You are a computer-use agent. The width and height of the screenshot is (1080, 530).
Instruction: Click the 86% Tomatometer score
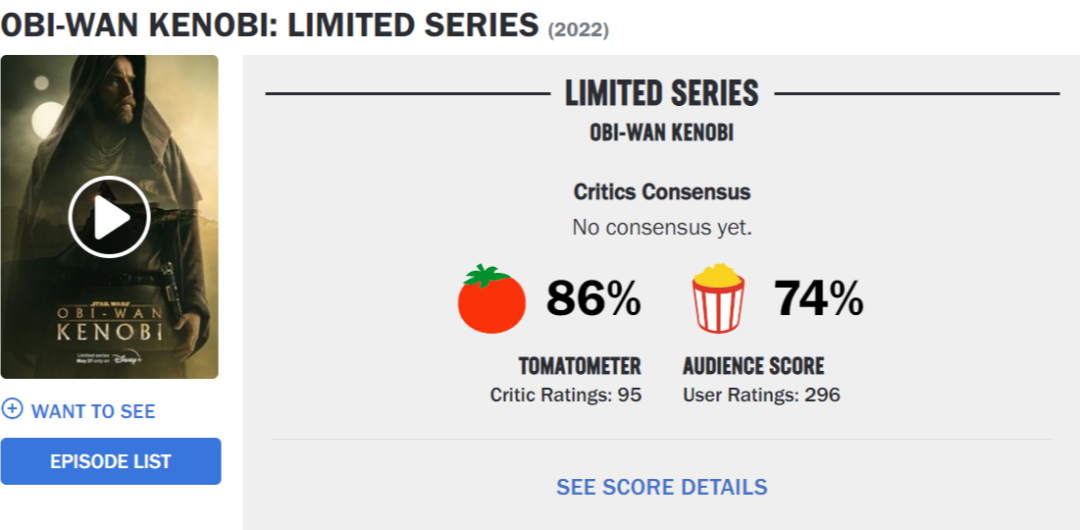594,298
